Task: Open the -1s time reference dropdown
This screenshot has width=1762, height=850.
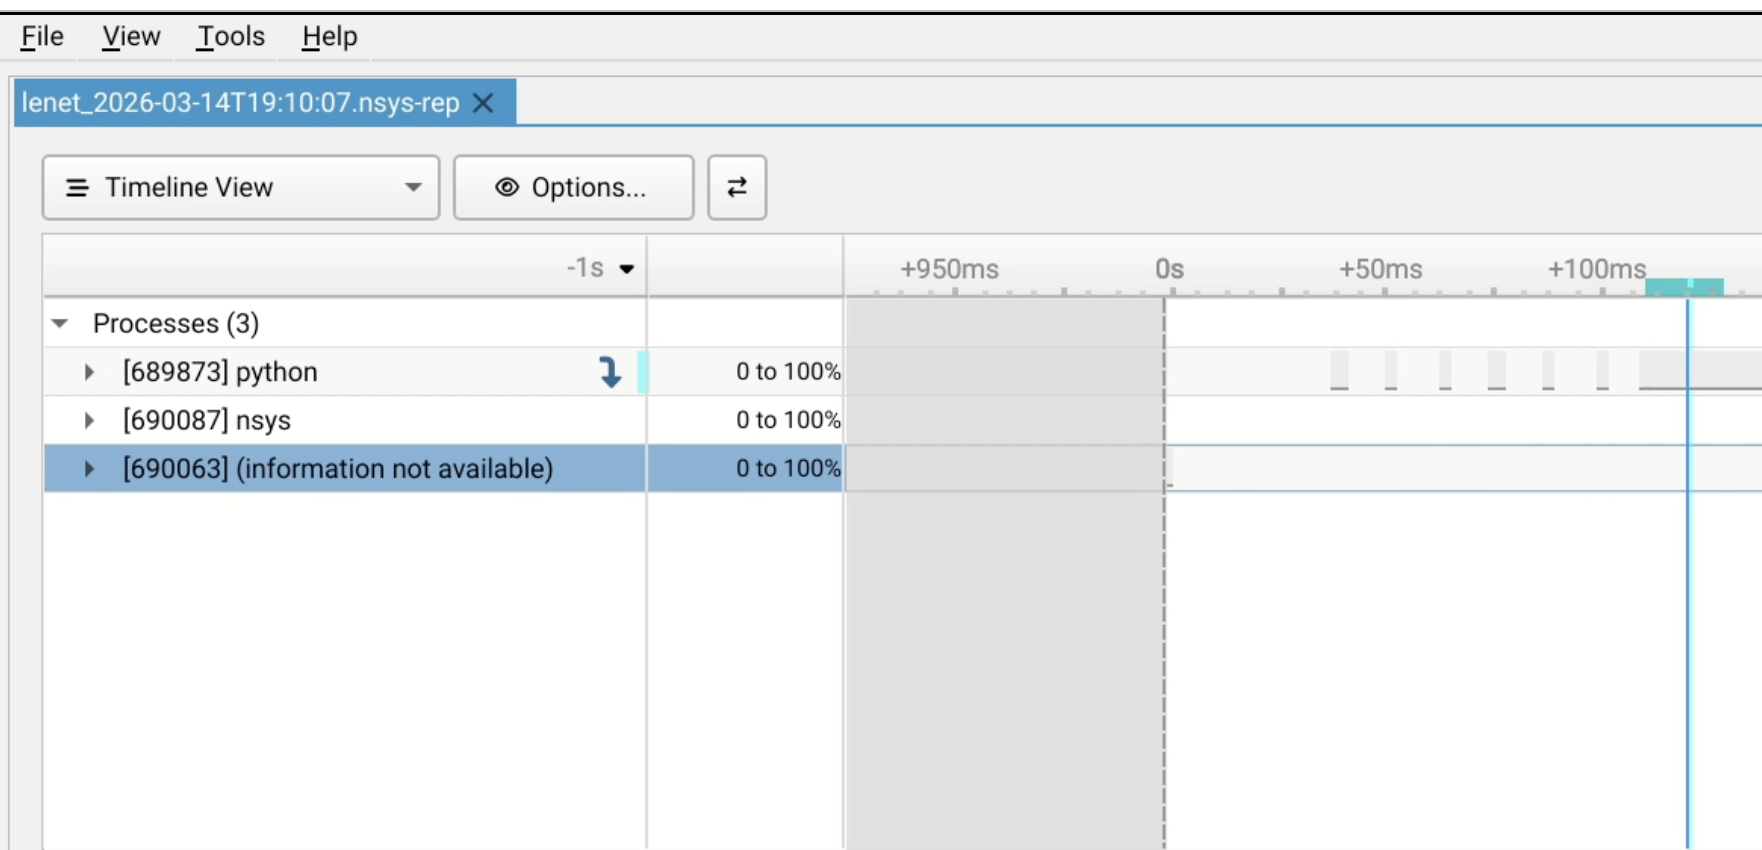Action: [626, 268]
